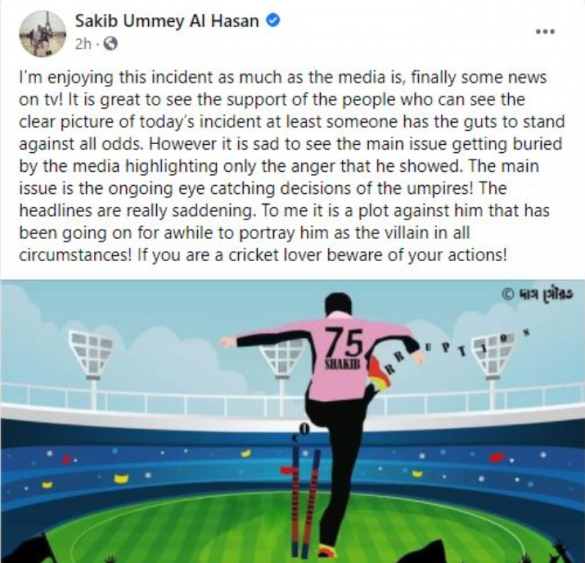This screenshot has width=585, height=563.
Task: Click the copyright watermark on the image
Action: click(537, 294)
